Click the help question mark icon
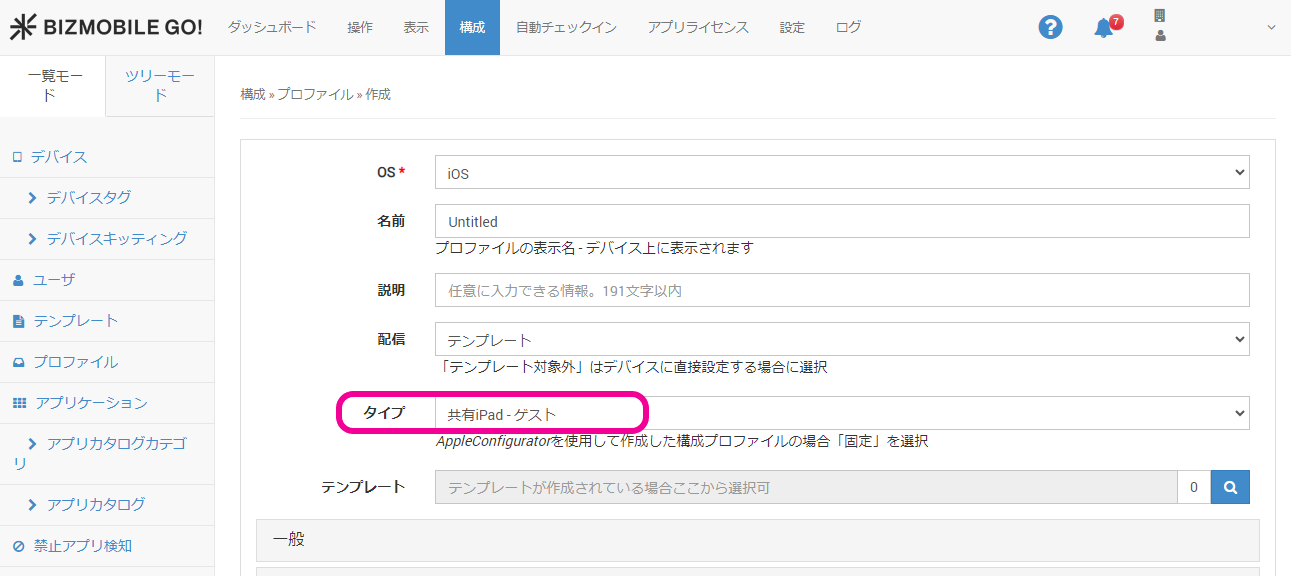1291x576 pixels. click(1050, 28)
